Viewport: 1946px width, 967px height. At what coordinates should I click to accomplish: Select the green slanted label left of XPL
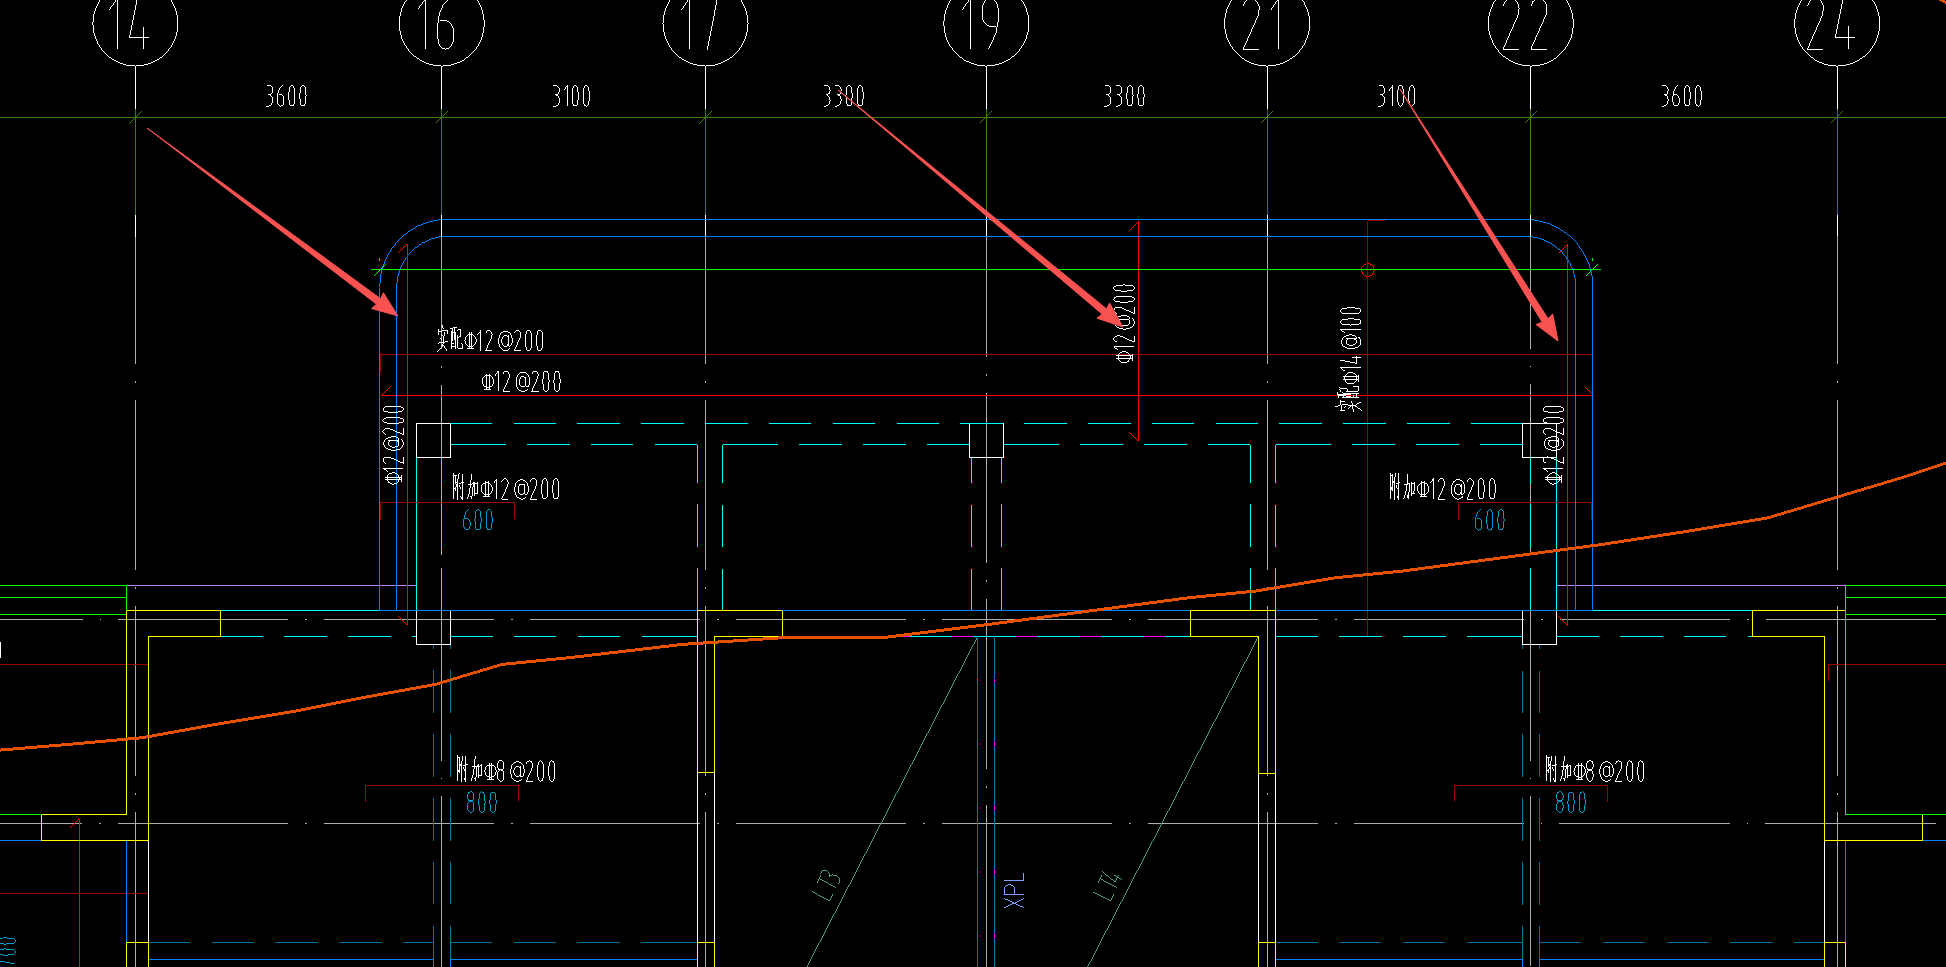point(828,886)
